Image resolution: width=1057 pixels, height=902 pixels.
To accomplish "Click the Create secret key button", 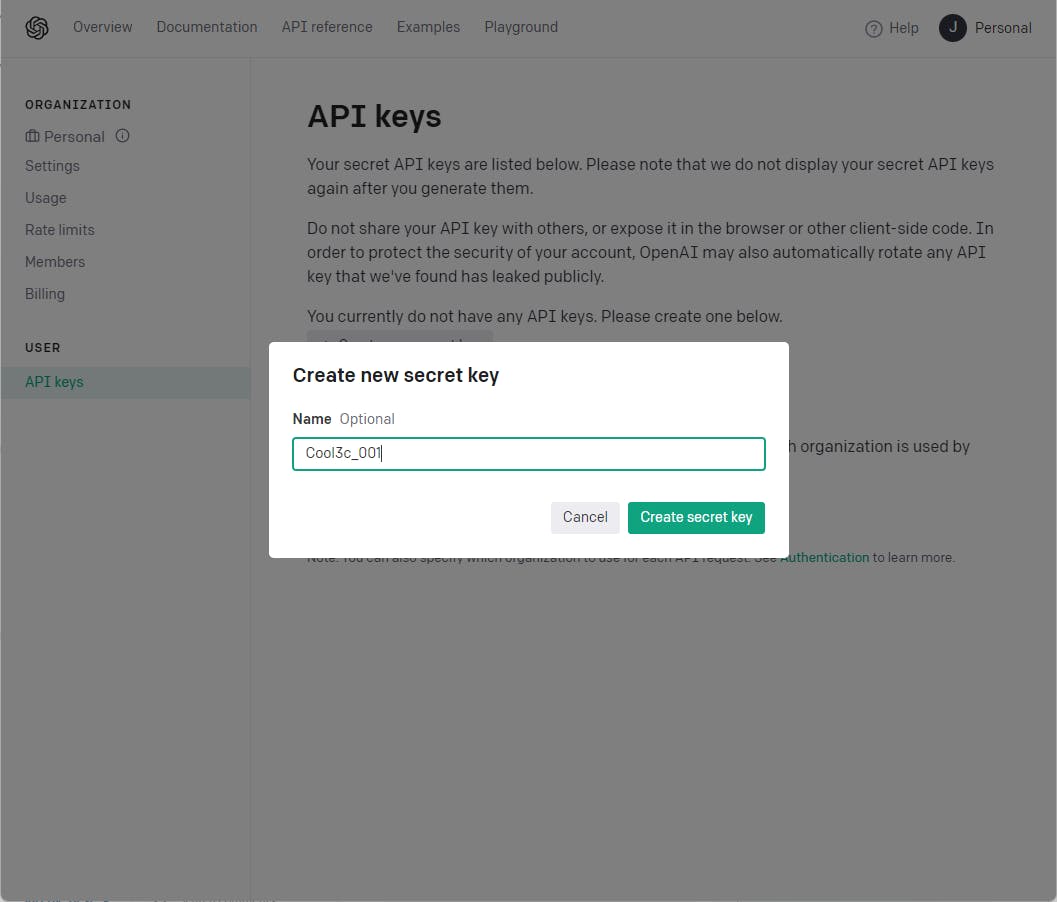I will 696,517.
